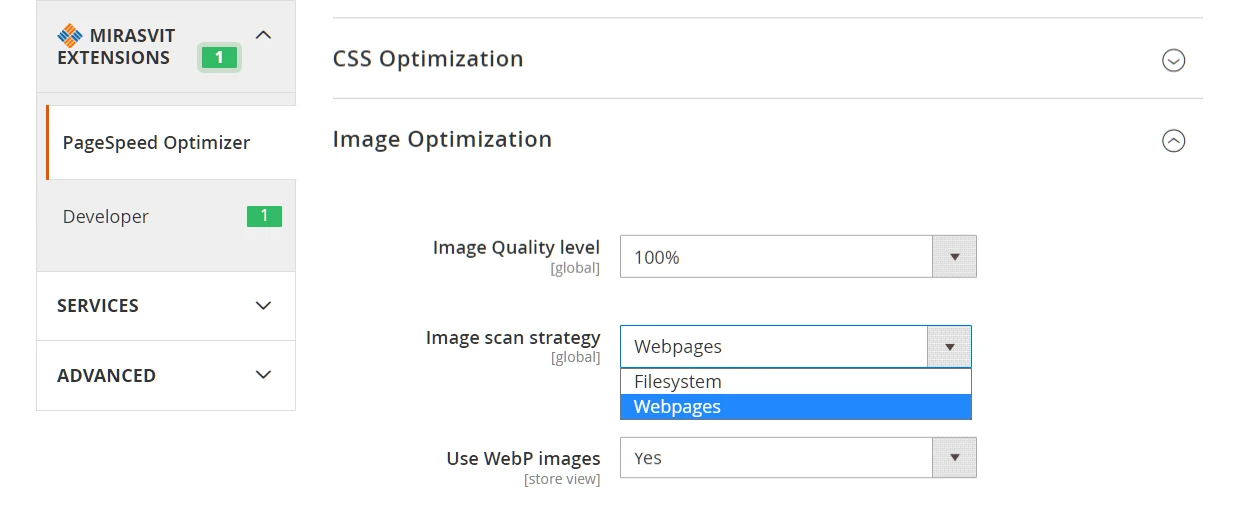Expand the ADVANCED section chevron
Viewport: 1240px width, 521px height.
click(263, 375)
